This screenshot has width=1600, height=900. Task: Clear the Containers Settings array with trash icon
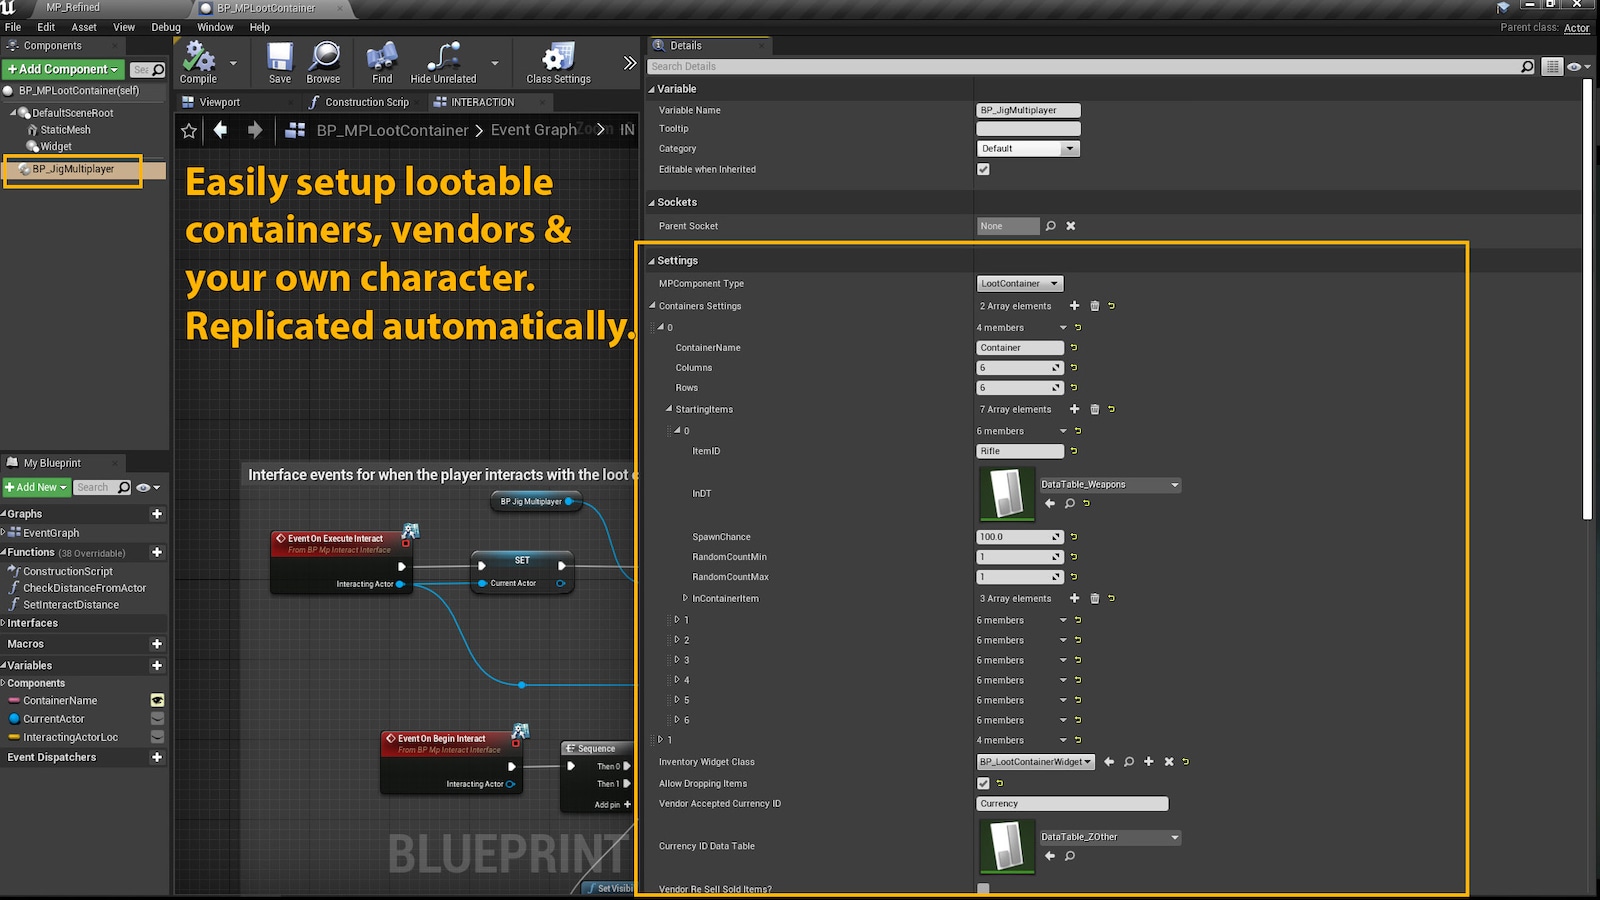(x=1094, y=305)
